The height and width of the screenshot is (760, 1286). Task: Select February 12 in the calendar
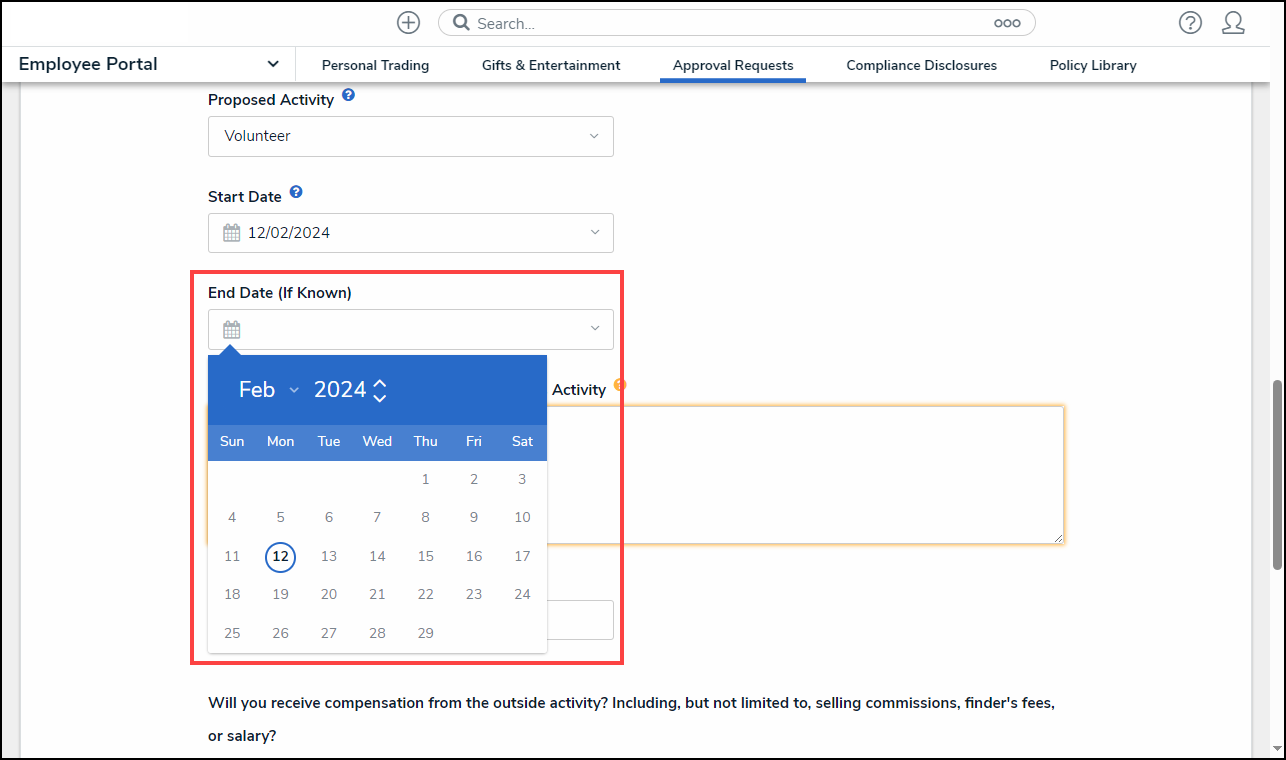(x=281, y=556)
